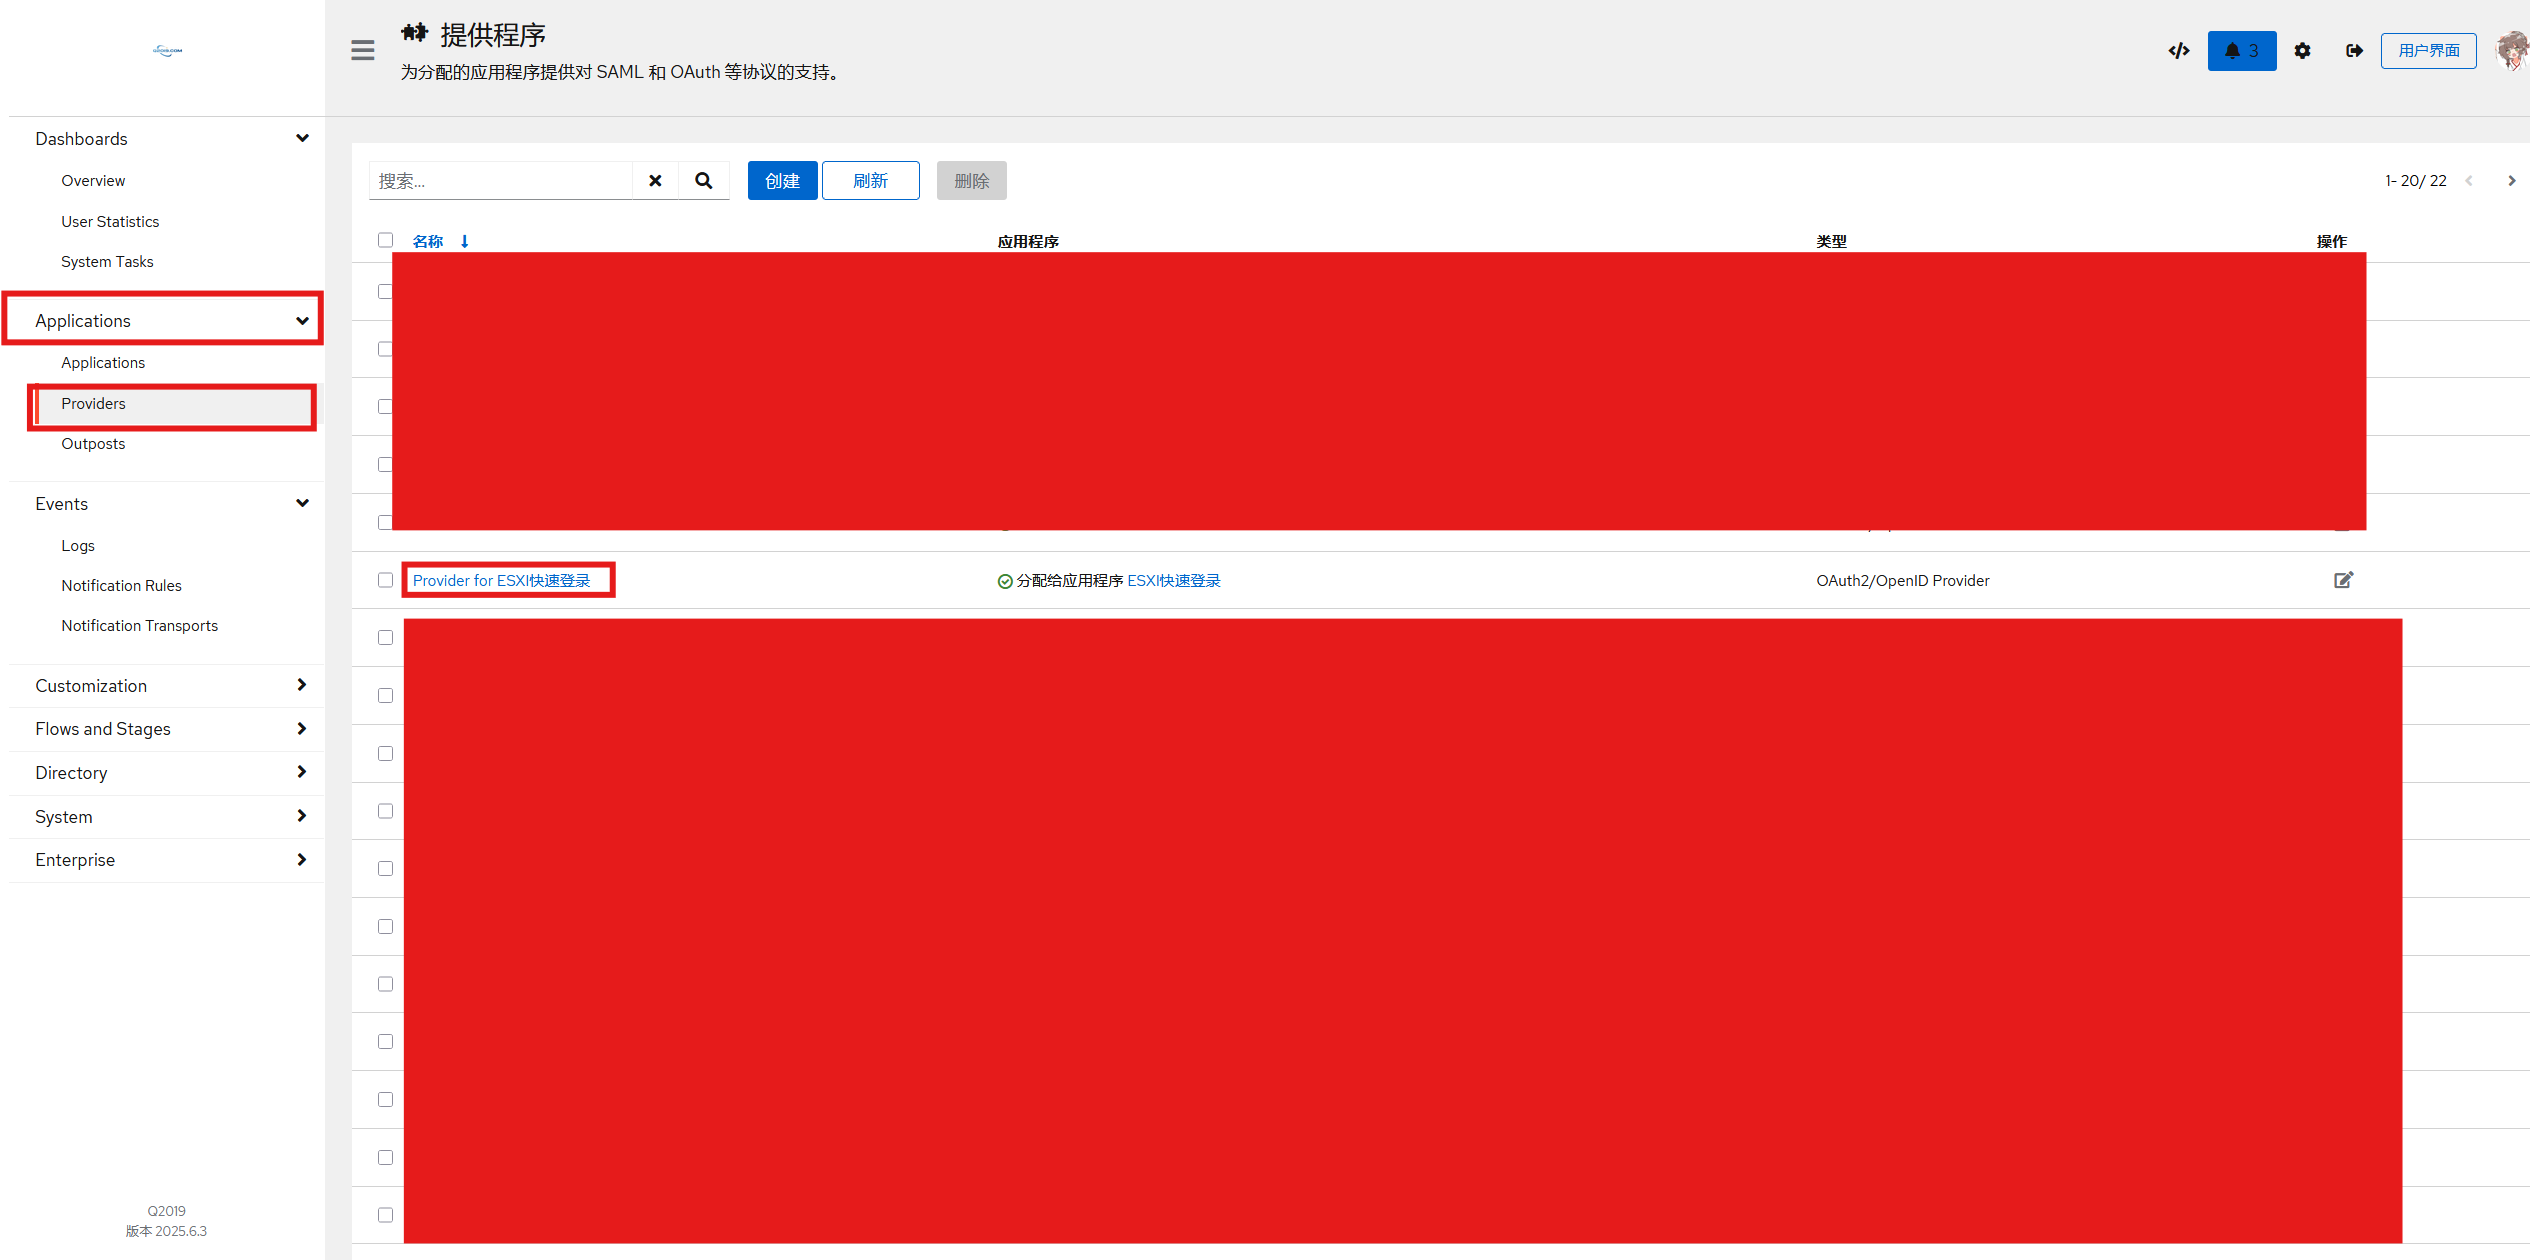
Task: Click the sign-out arrow icon
Action: point(2355,50)
